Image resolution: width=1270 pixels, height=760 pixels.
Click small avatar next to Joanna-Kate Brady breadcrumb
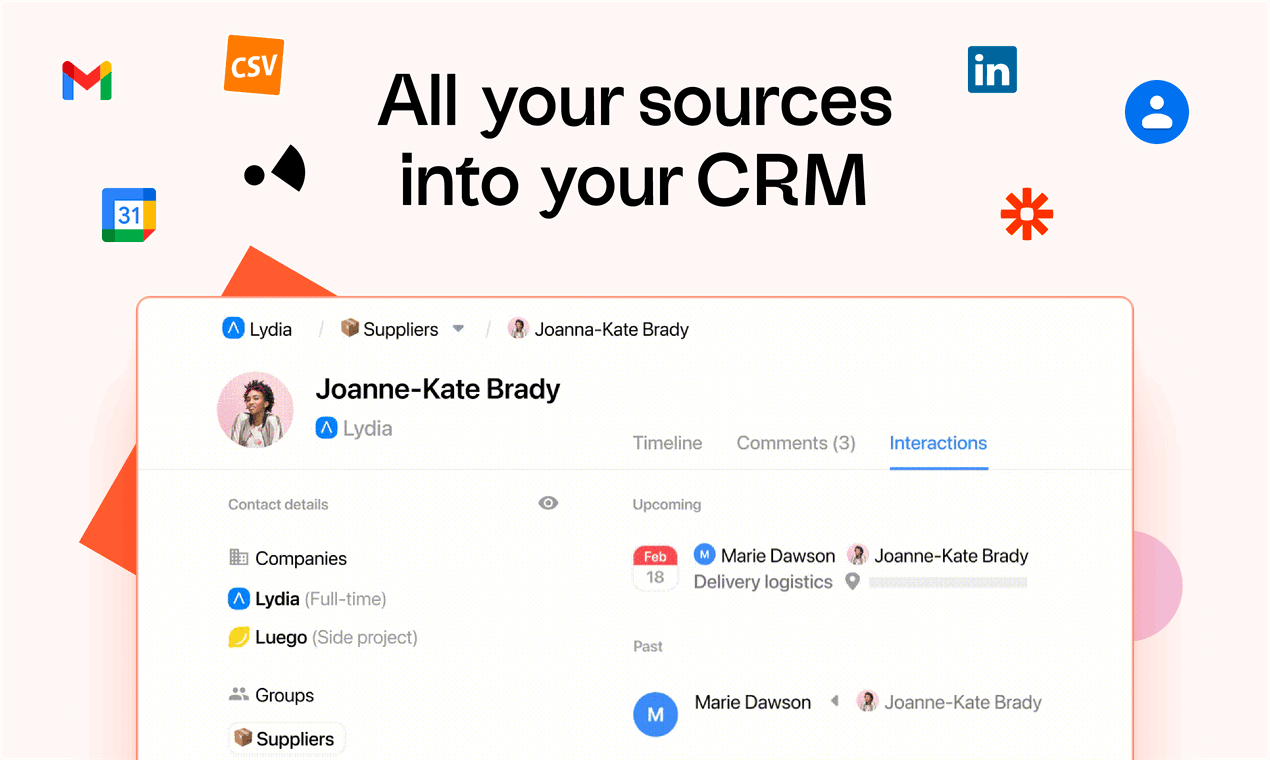click(518, 328)
